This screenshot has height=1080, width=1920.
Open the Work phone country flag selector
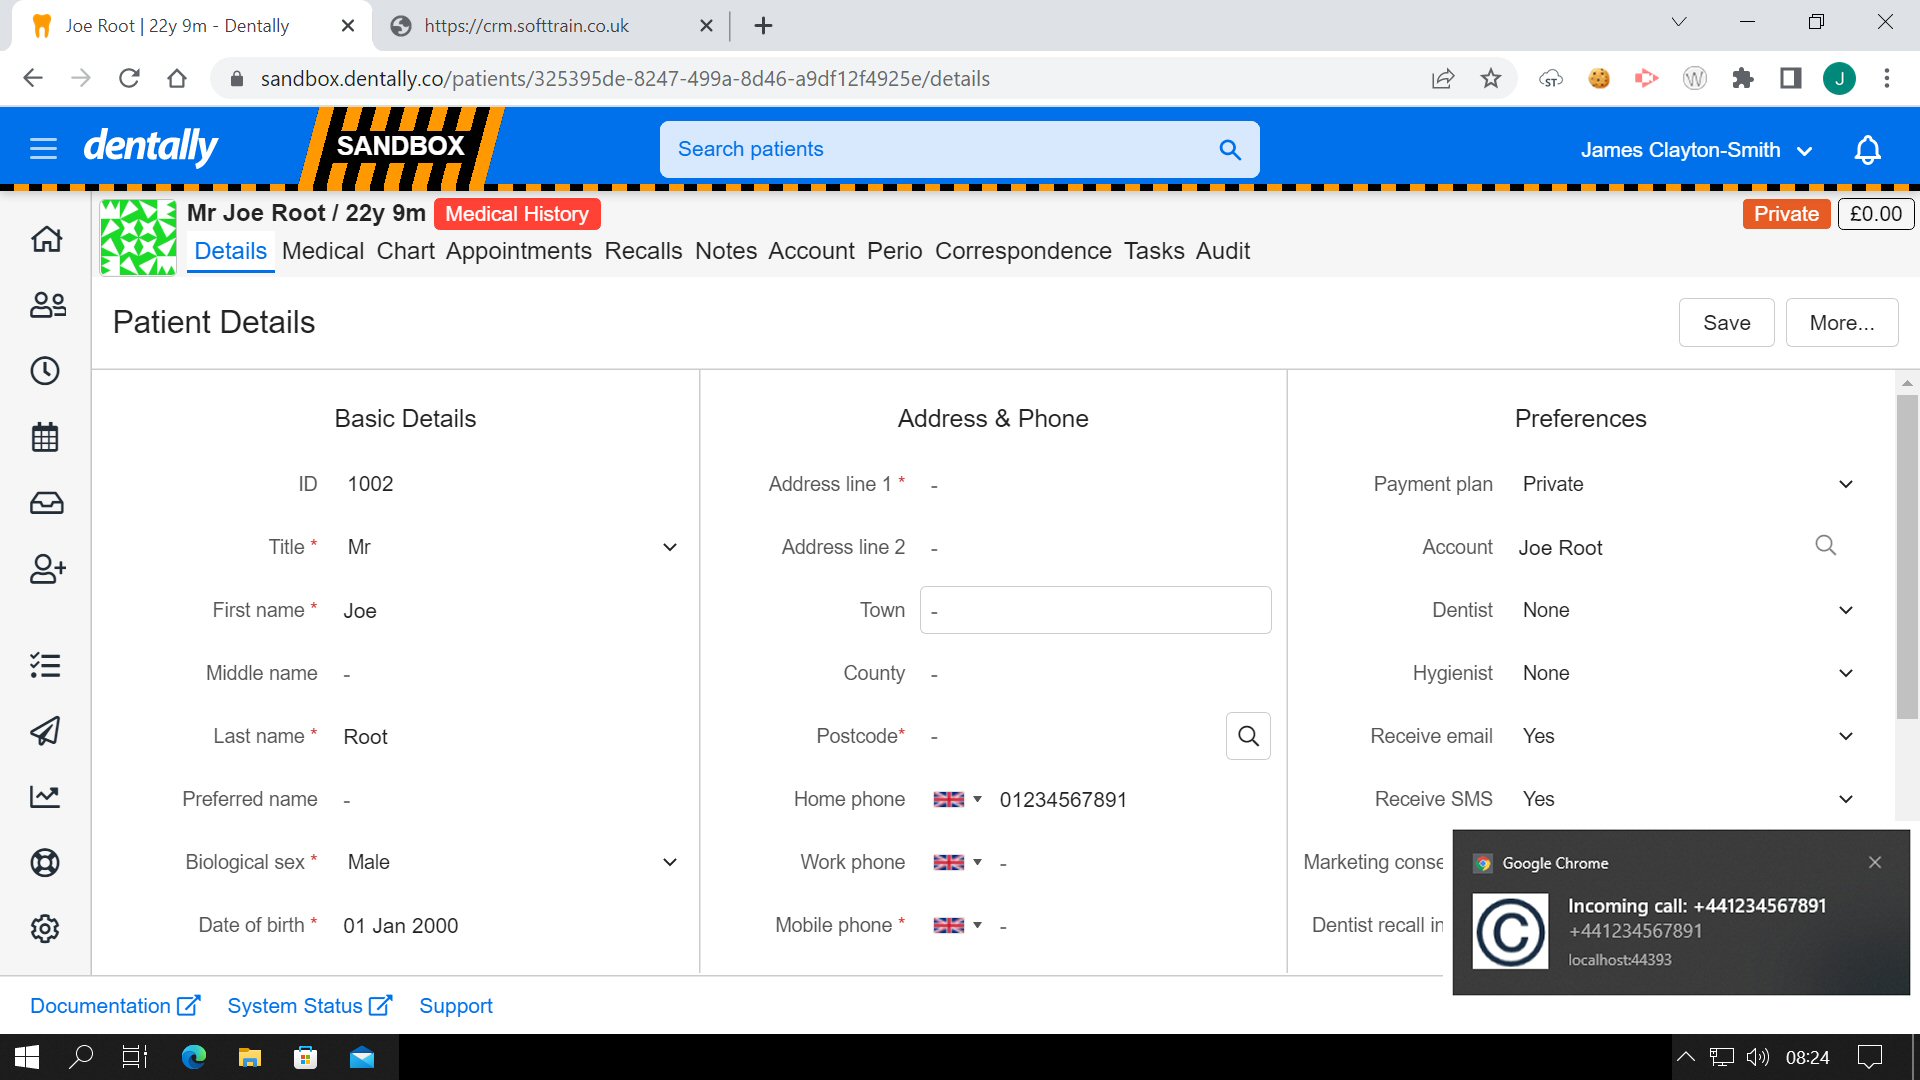tap(957, 862)
